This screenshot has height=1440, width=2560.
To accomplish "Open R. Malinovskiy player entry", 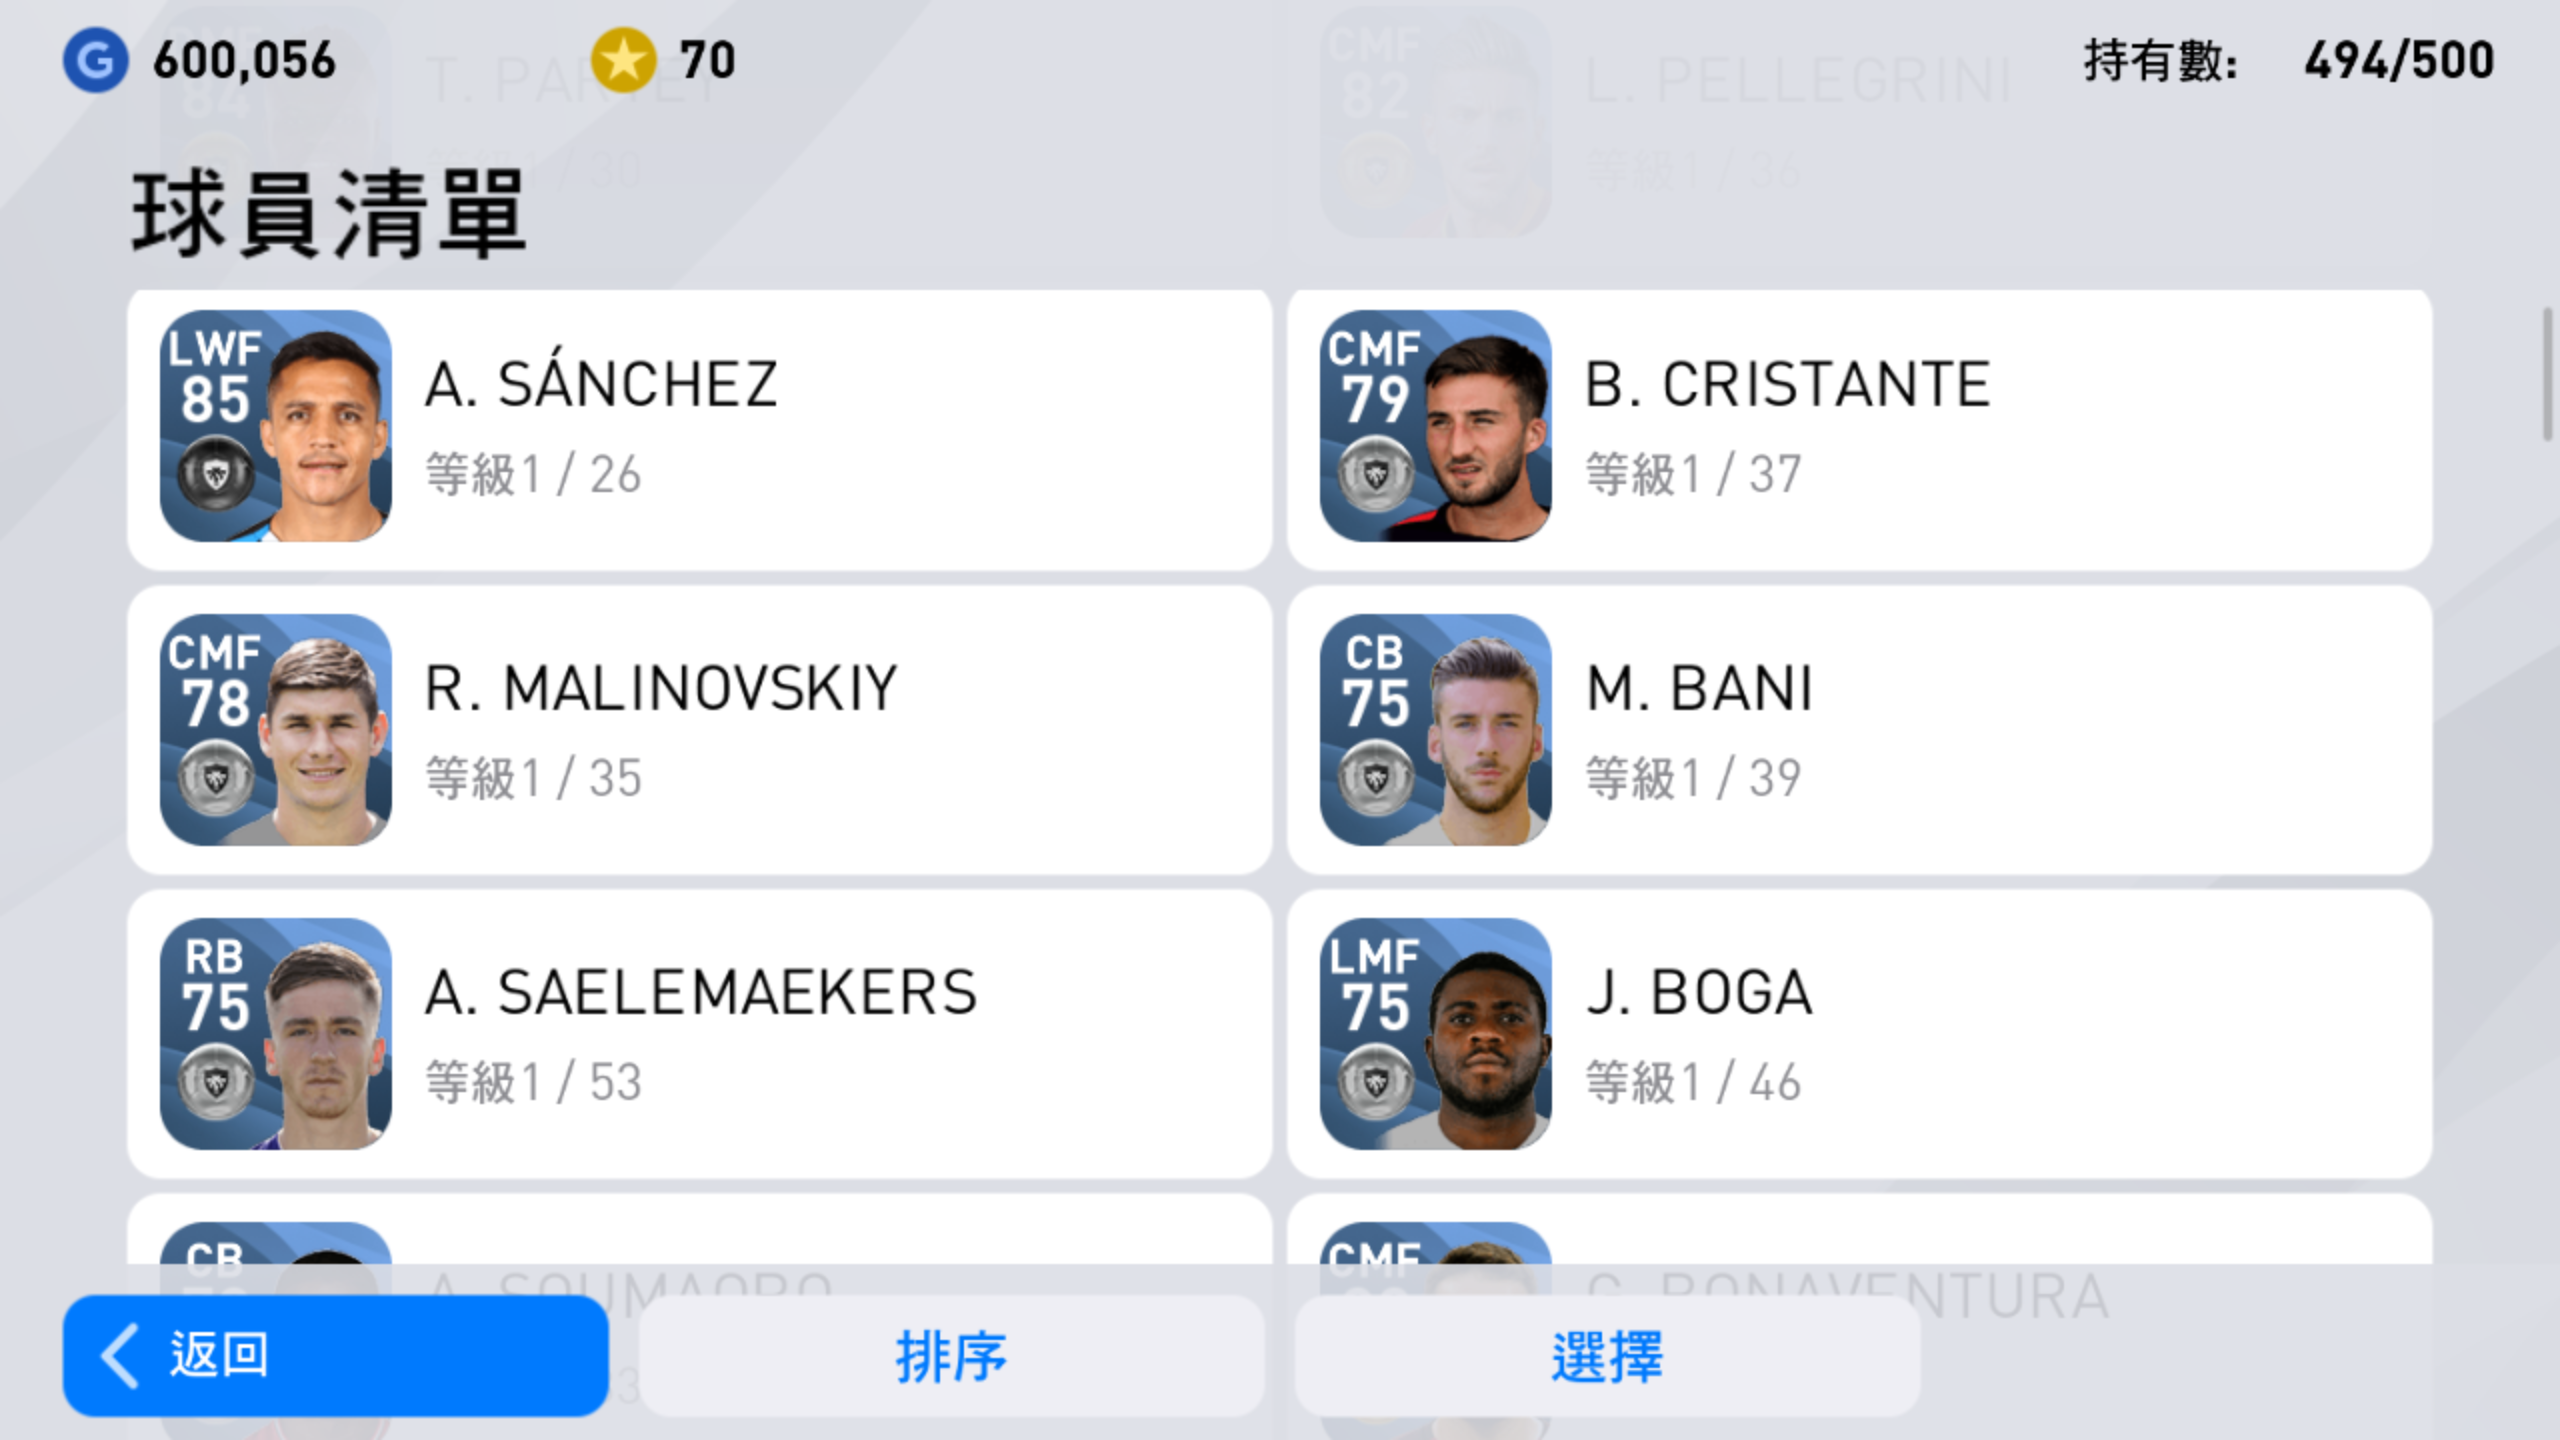I will click(x=700, y=730).
